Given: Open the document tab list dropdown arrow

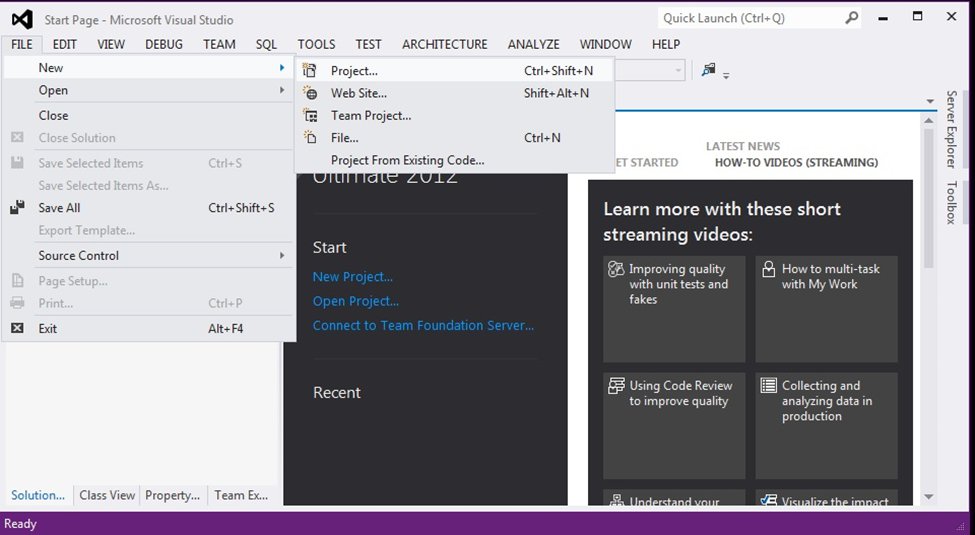Looking at the screenshot, I should [x=930, y=101].
